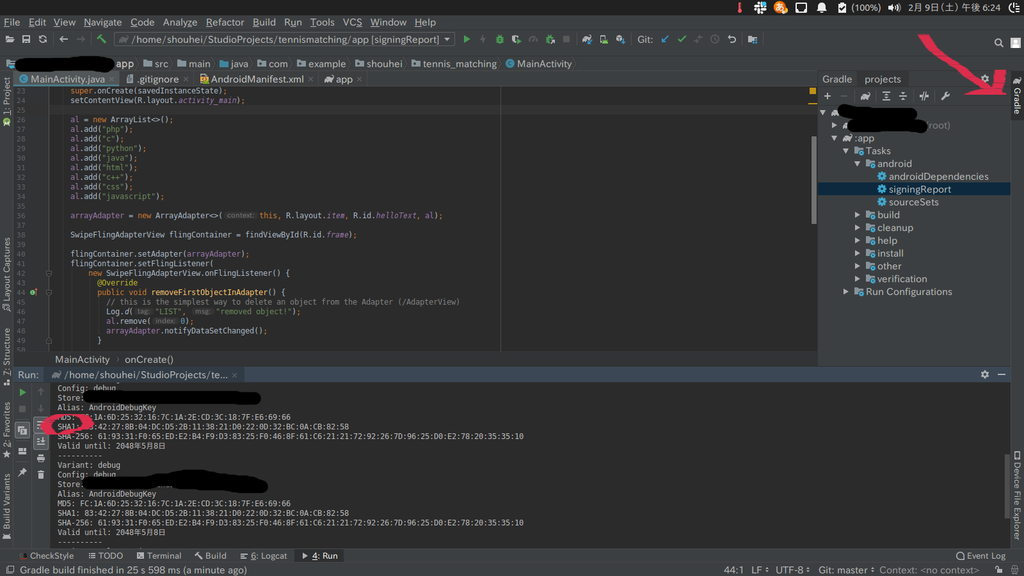Viewport: 1024px width, 576px height.
Task: Toggle the Gradle side tool window button
Action: (x=1017, y=94)
